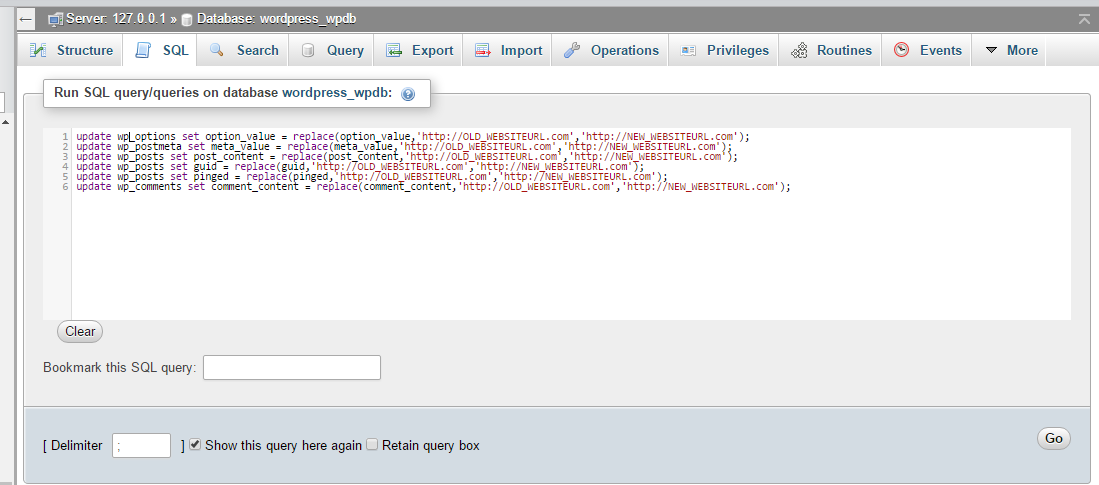
Task: Open the Import tab
Action: point(507,50)
